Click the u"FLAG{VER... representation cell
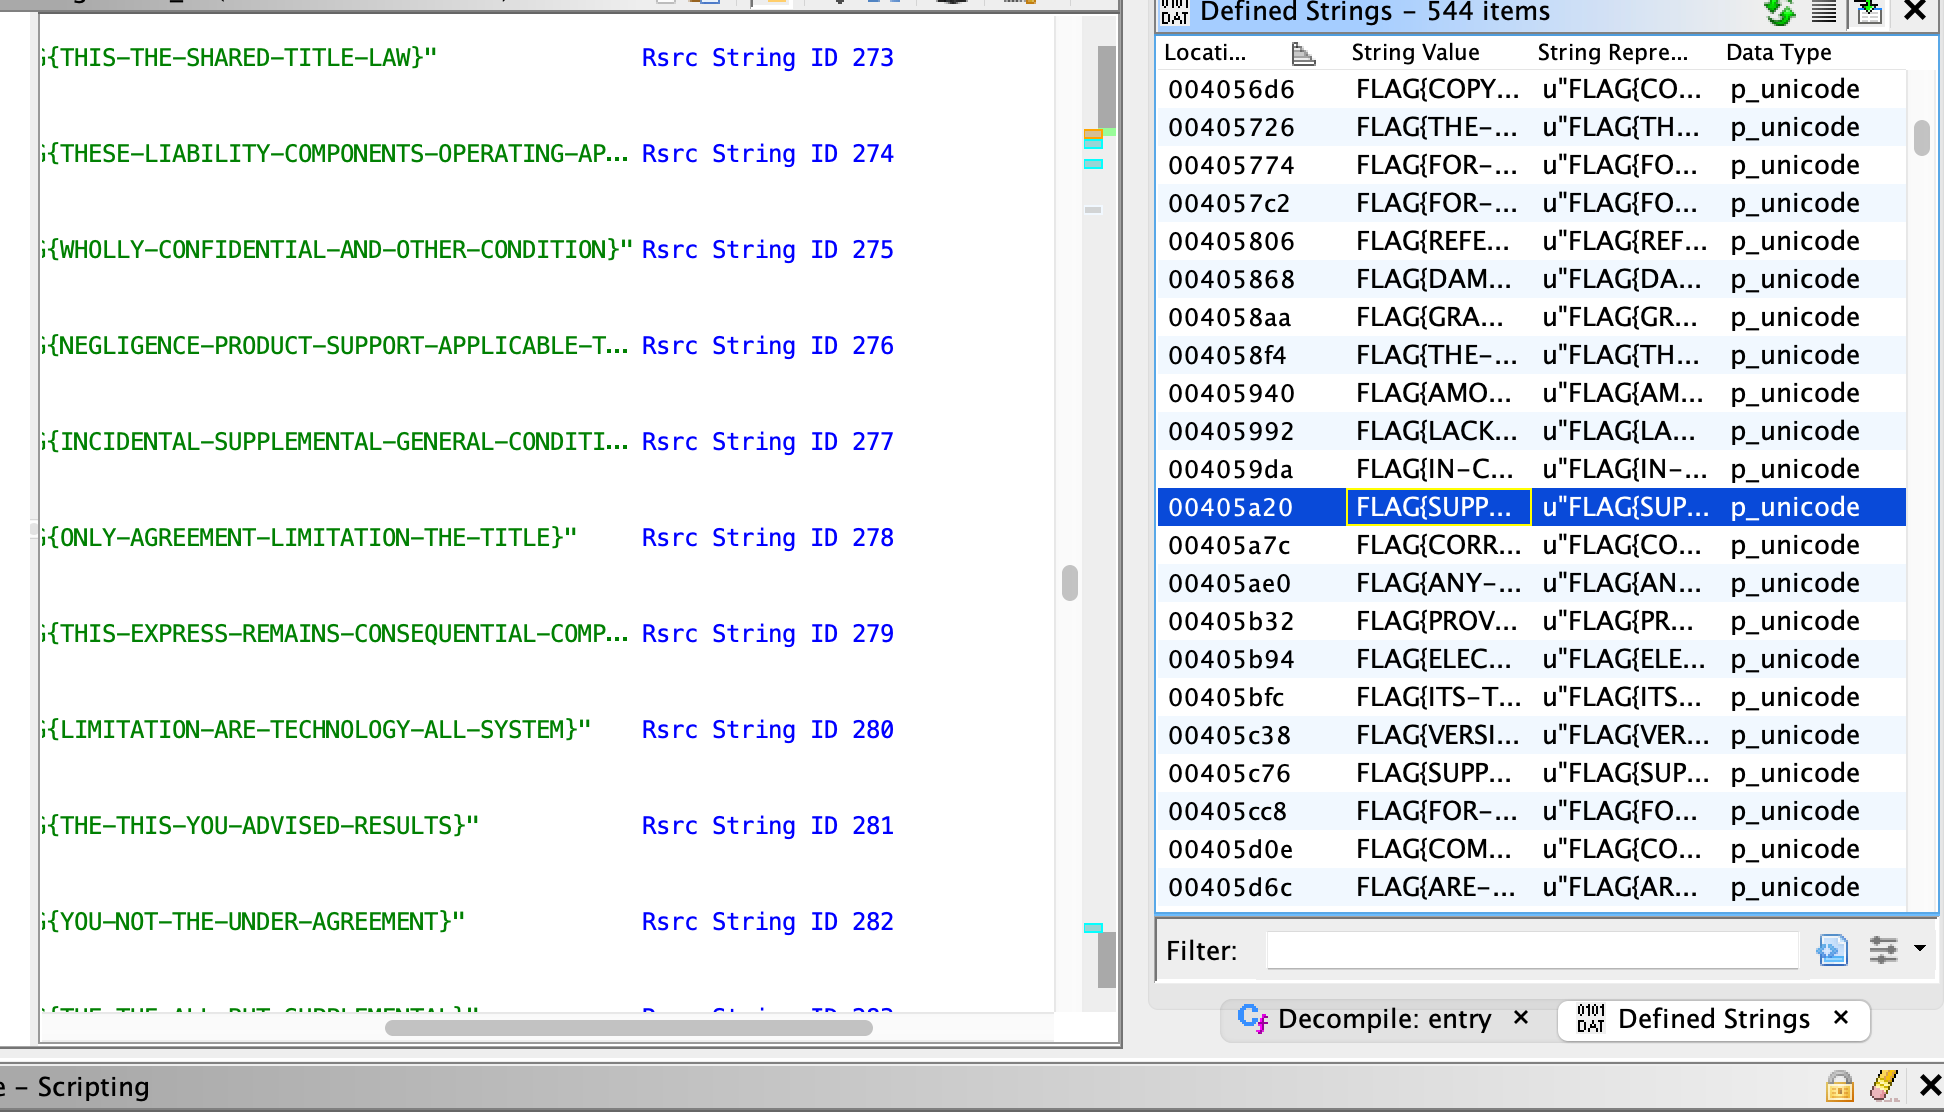This screenshot has height=1118, width=1944. click(1625, 735)
